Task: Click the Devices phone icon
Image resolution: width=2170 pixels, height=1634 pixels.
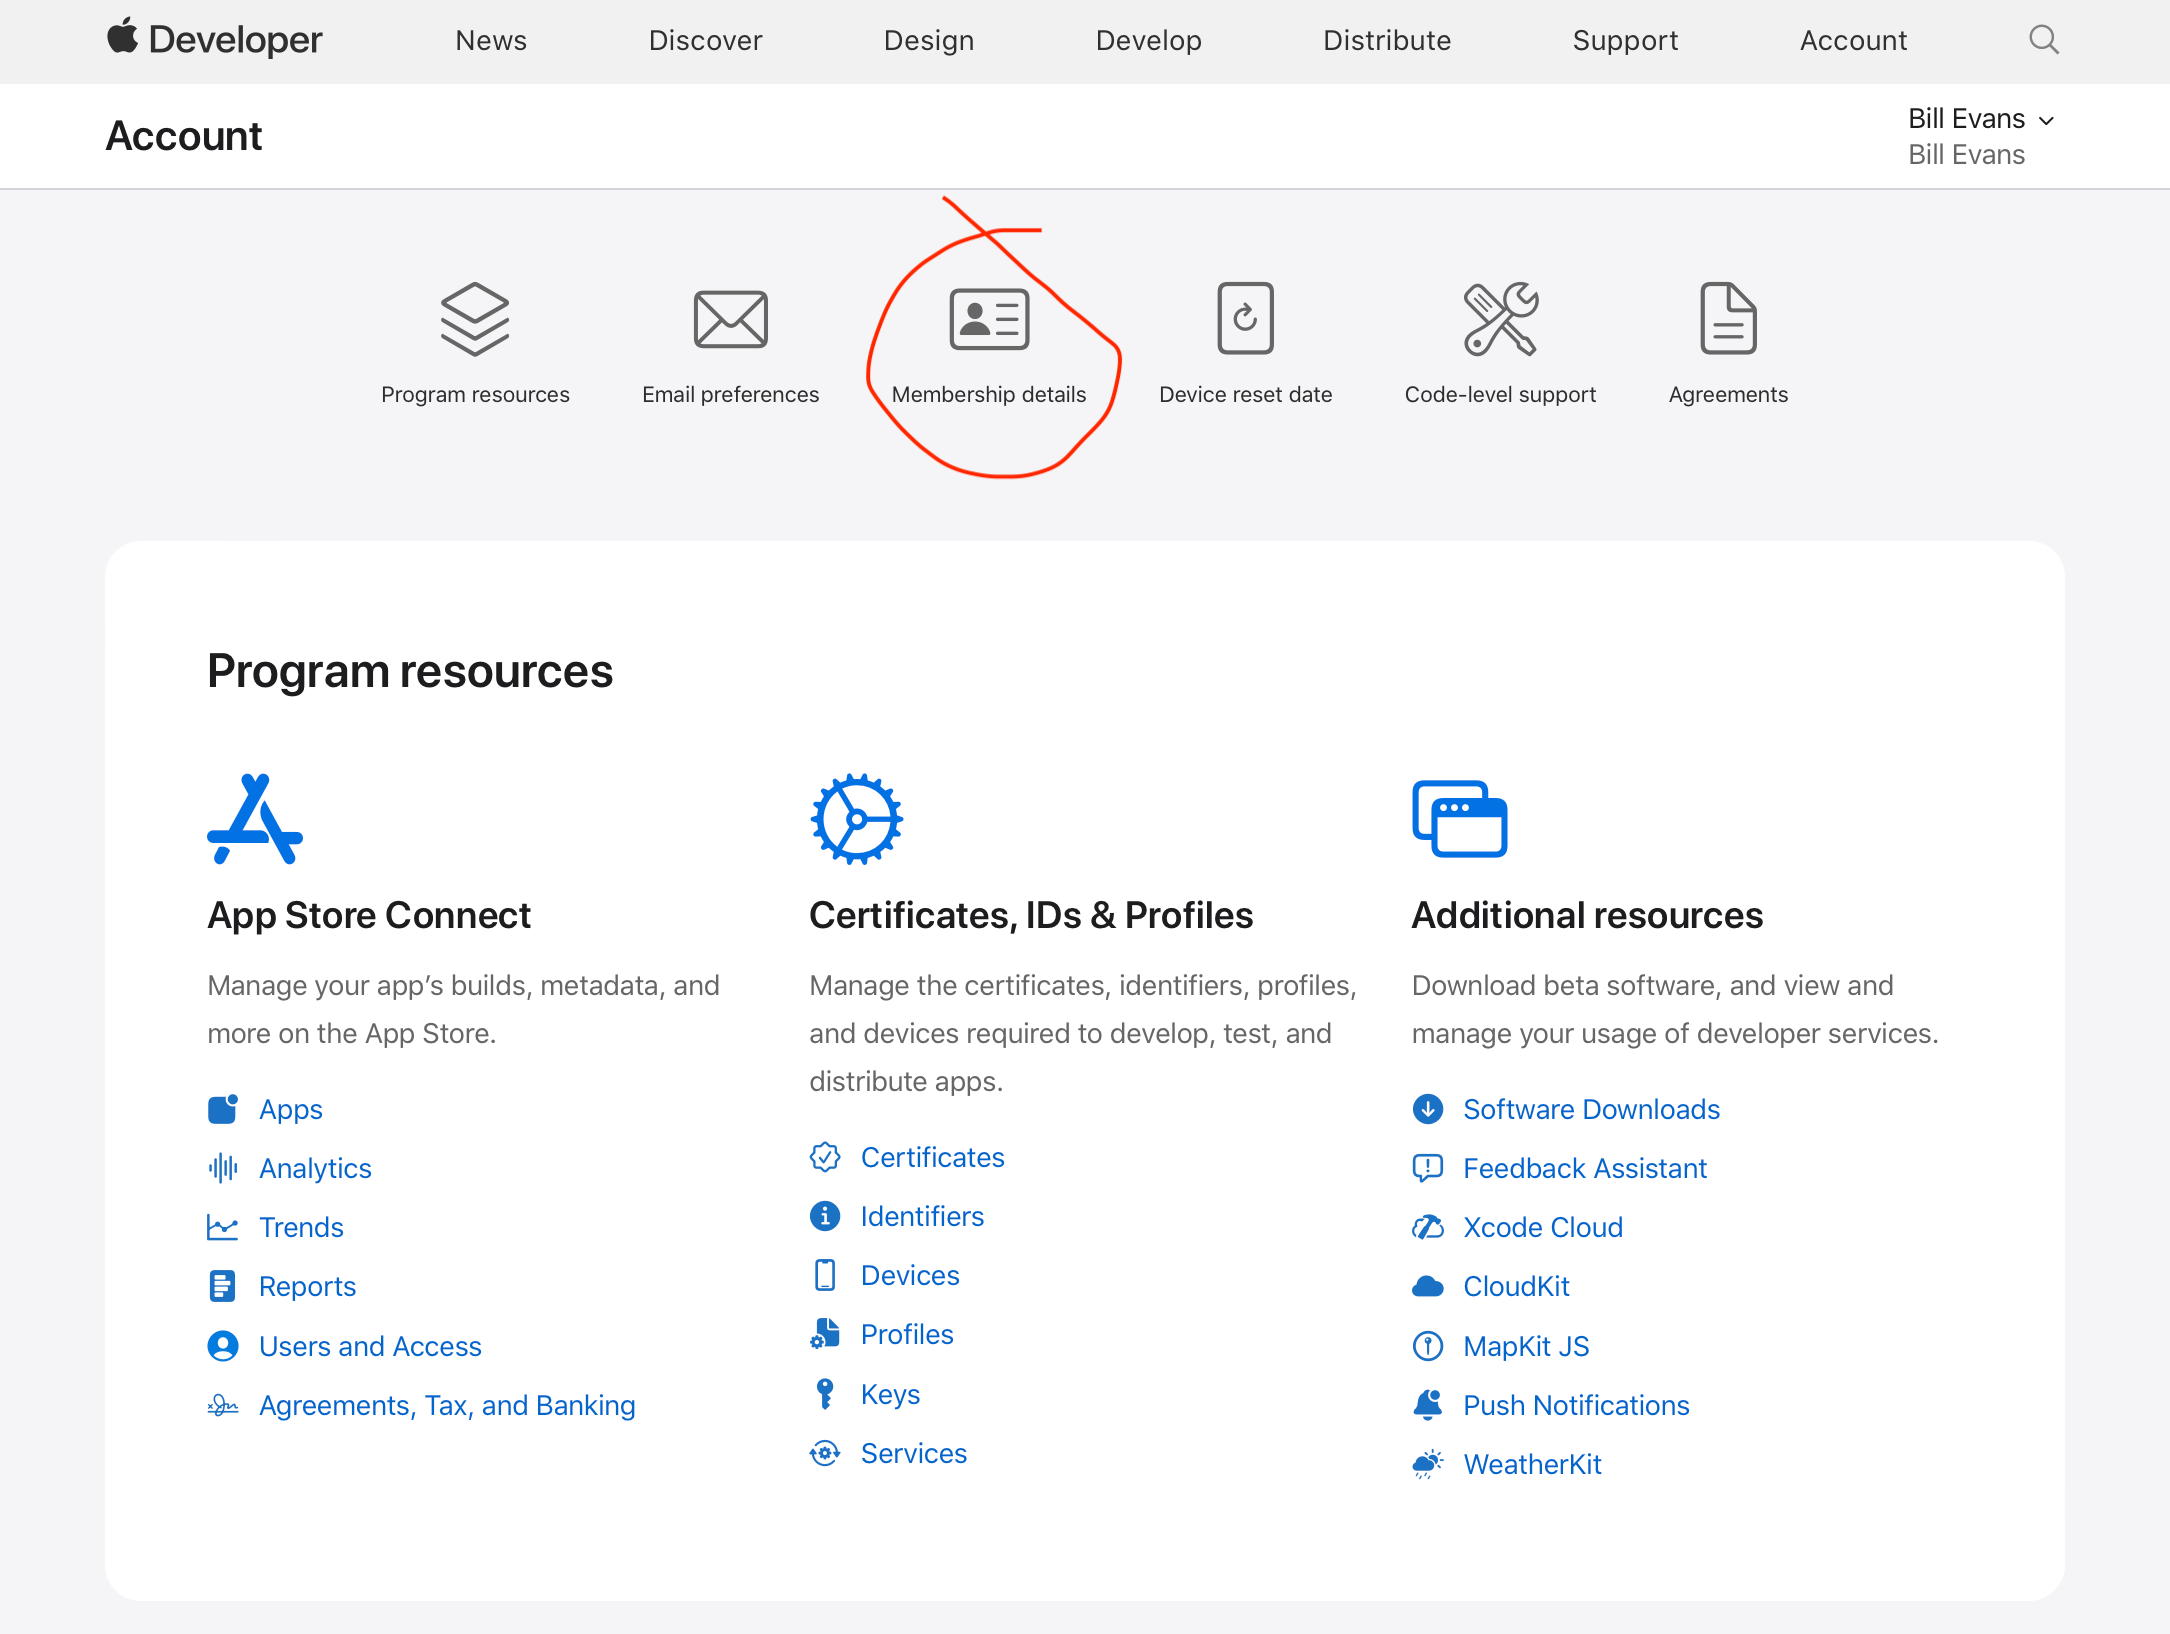Action: point(825,1275)
